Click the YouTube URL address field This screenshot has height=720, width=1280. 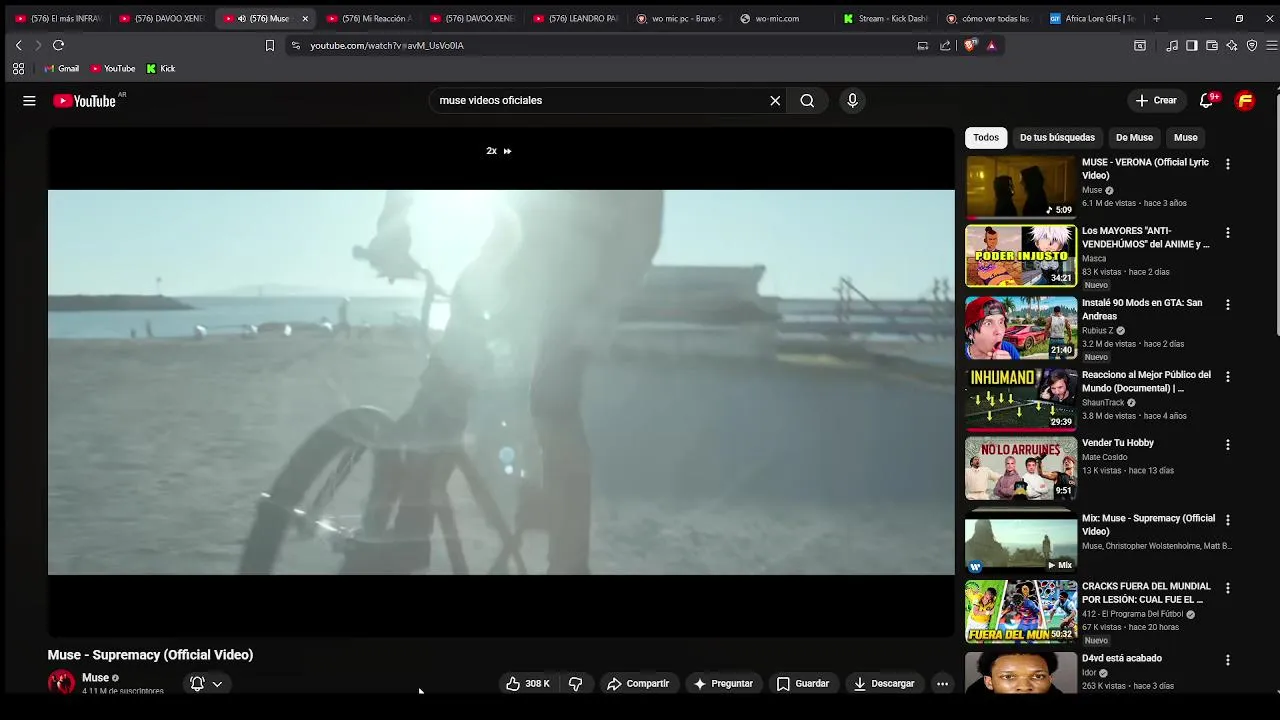[600, 45]
